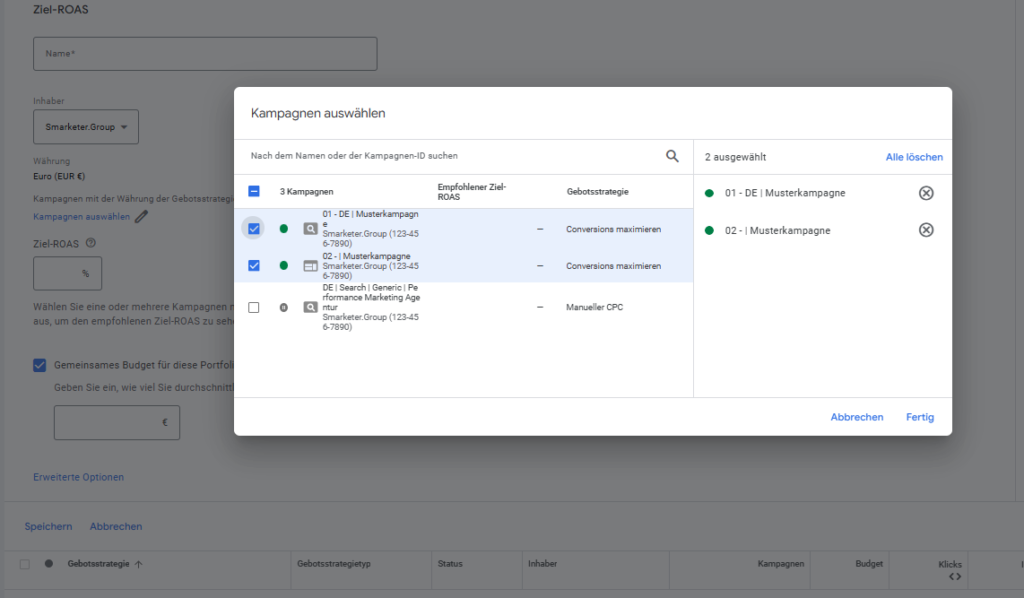1024x598 pixels.
Task: Sort by the Gebotsstrategie column header
Action: pos(98,564)
